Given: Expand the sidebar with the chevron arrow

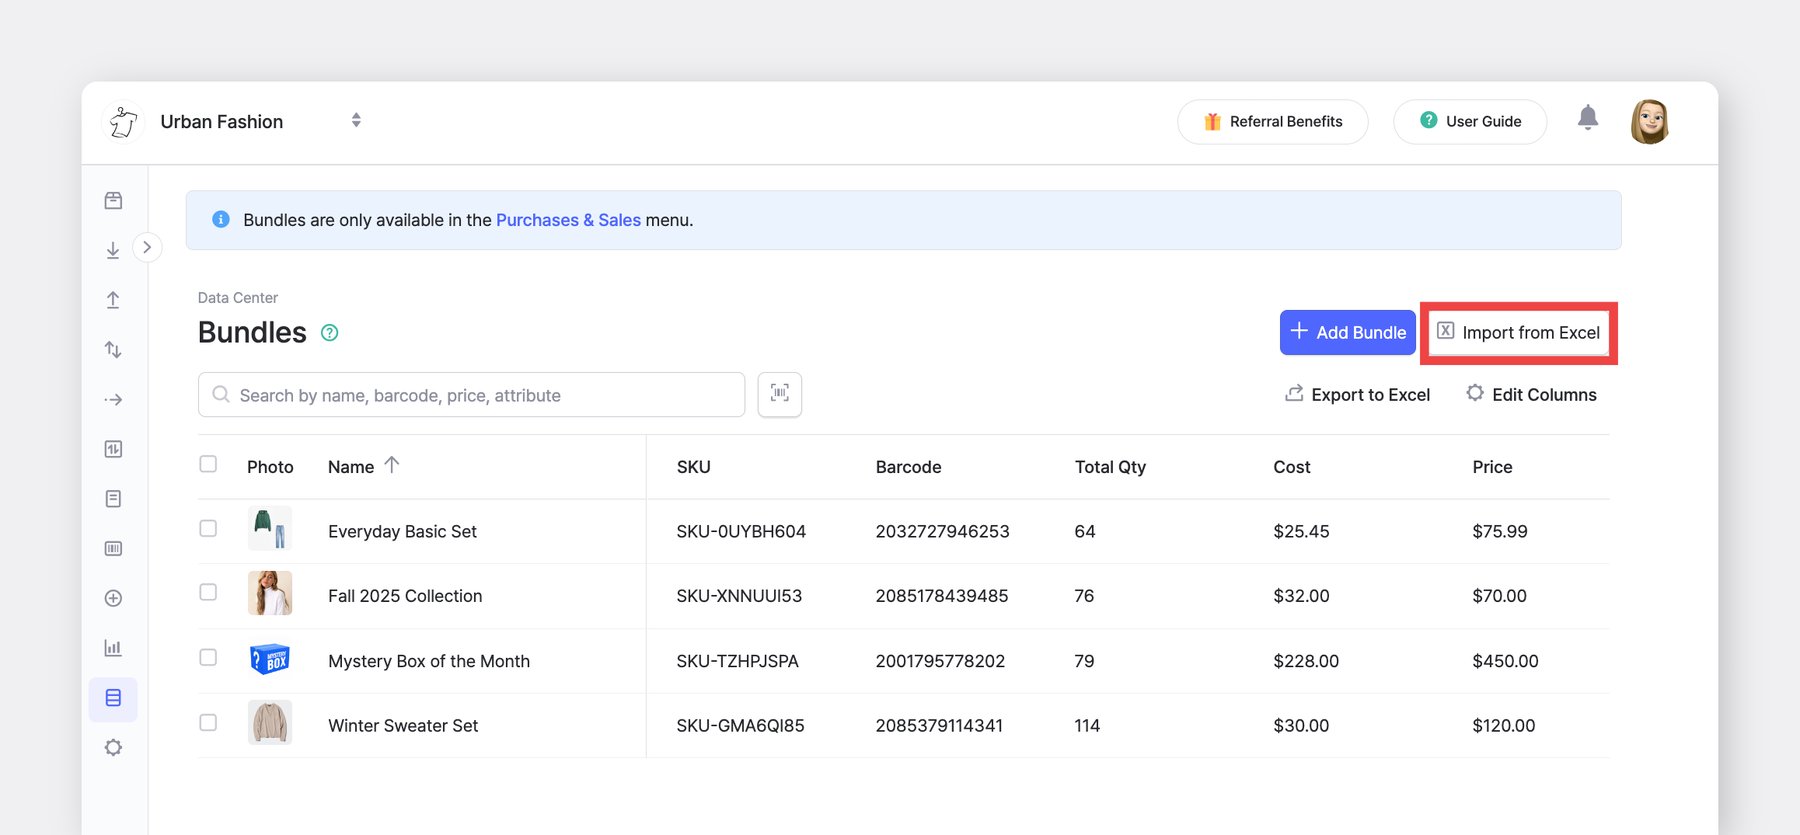Looking at the screenshot, I should click(147, 247).
